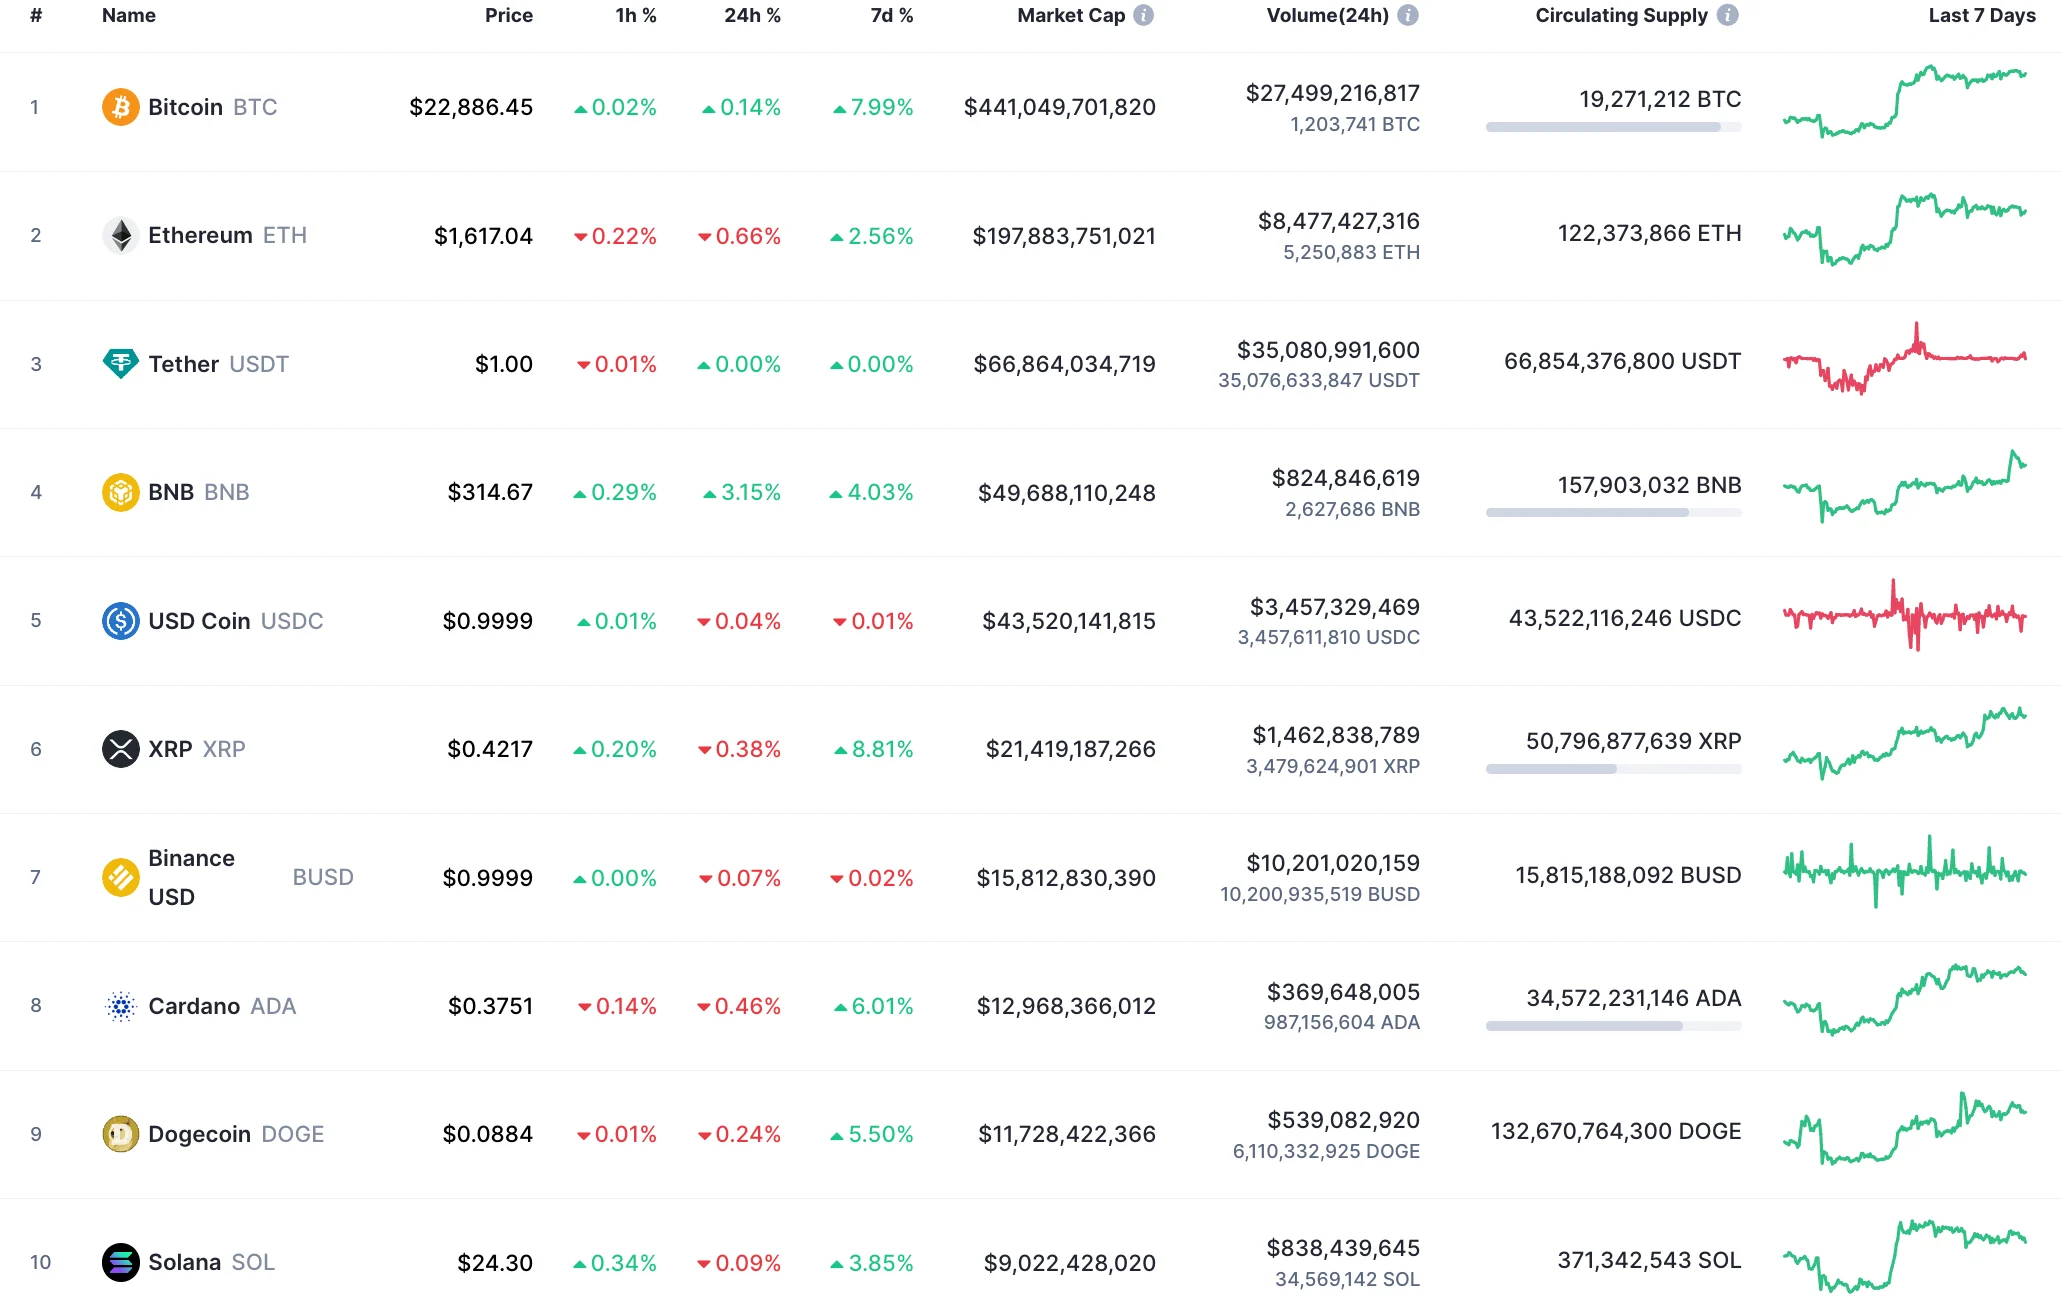Click the Dogecoin logo icon
Screen dimensions: 2062x1310
[120, 1134]
